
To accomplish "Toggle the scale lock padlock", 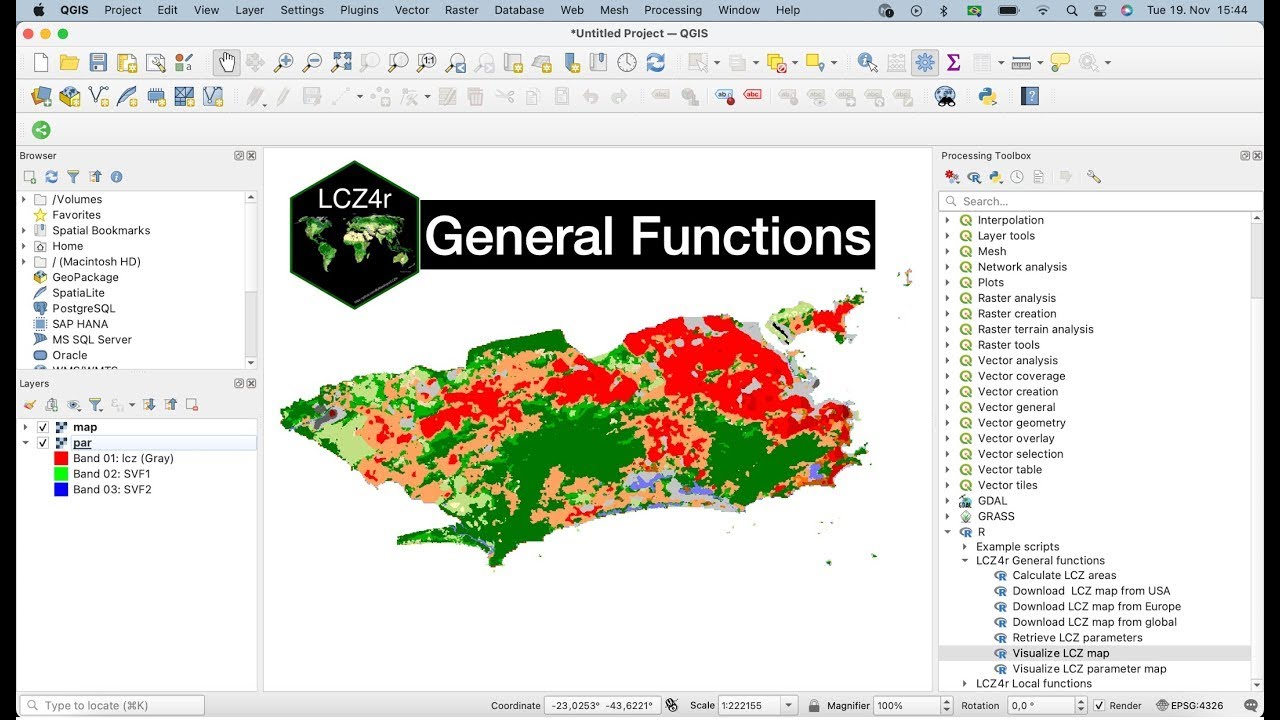I will point(814,706).
